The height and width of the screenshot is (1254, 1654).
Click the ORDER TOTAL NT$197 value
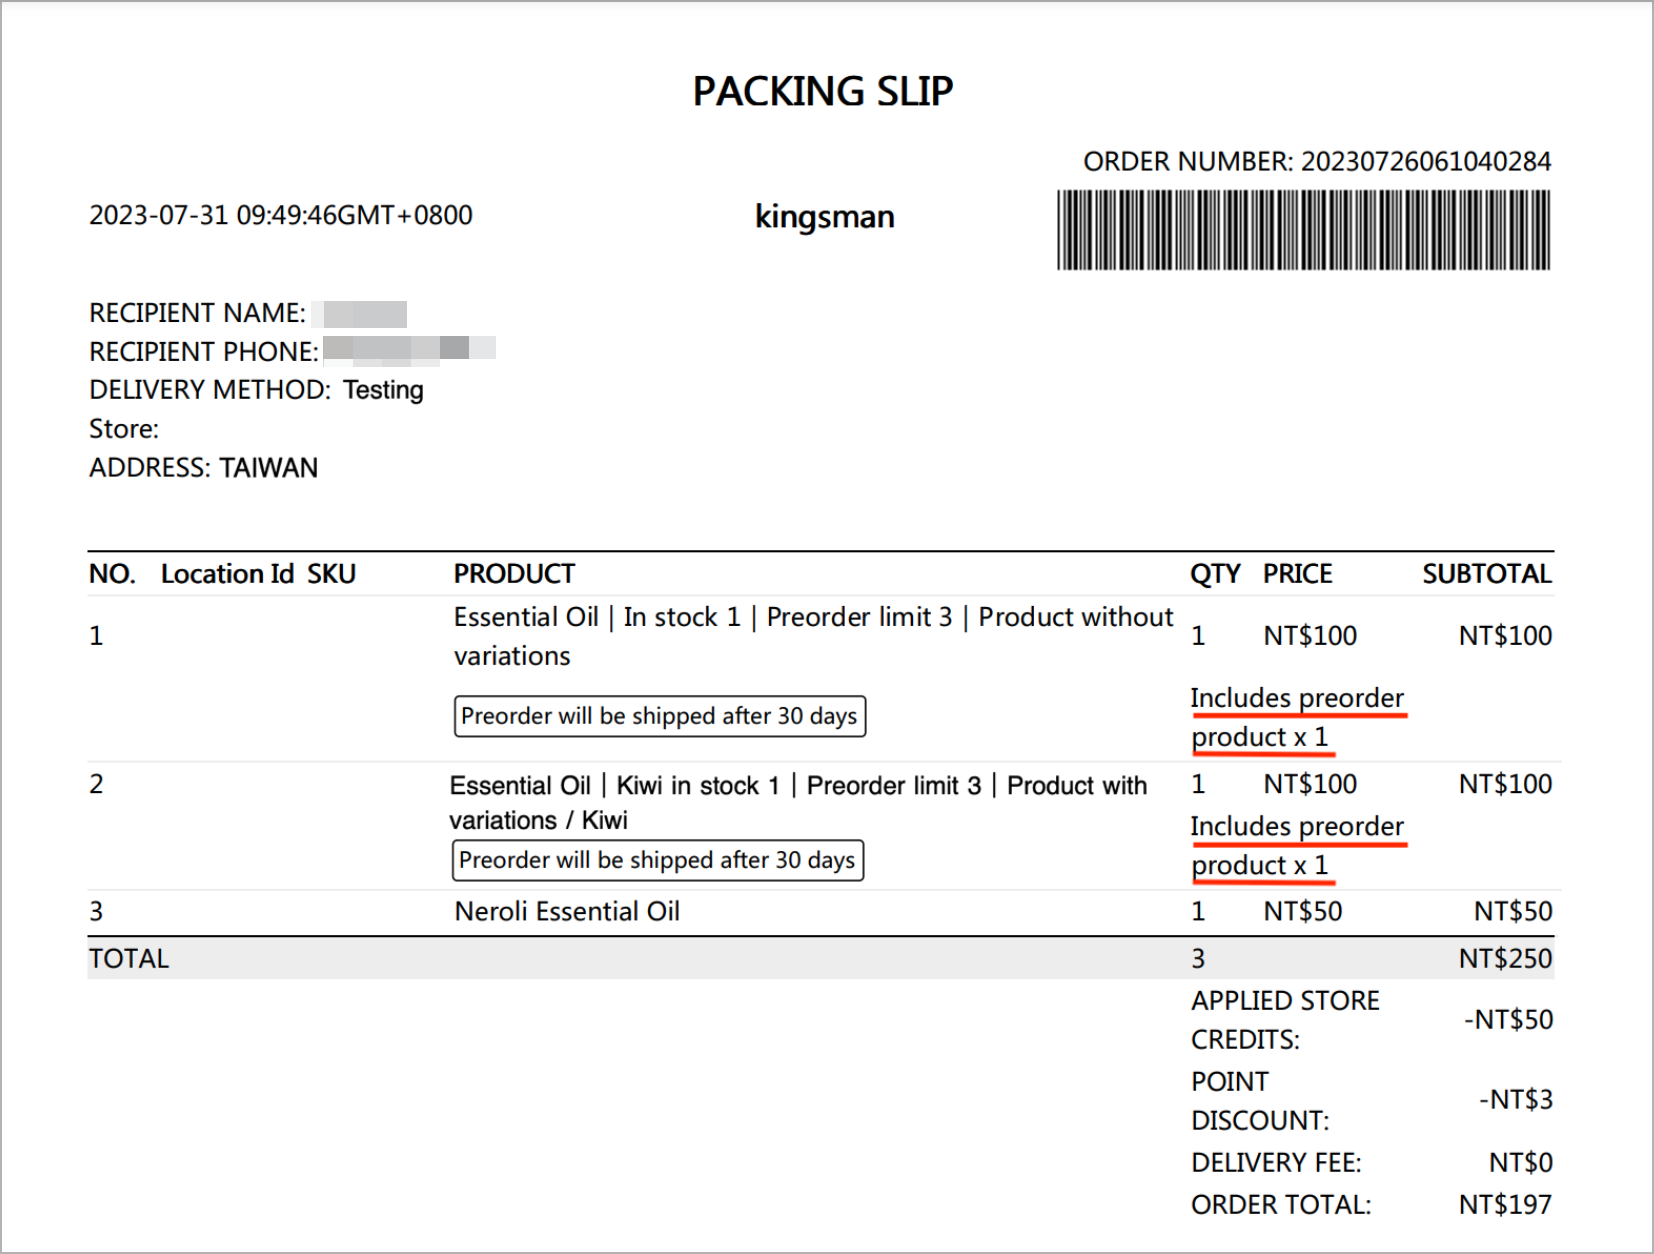pyautogui.click(x=1505, y=1205)
